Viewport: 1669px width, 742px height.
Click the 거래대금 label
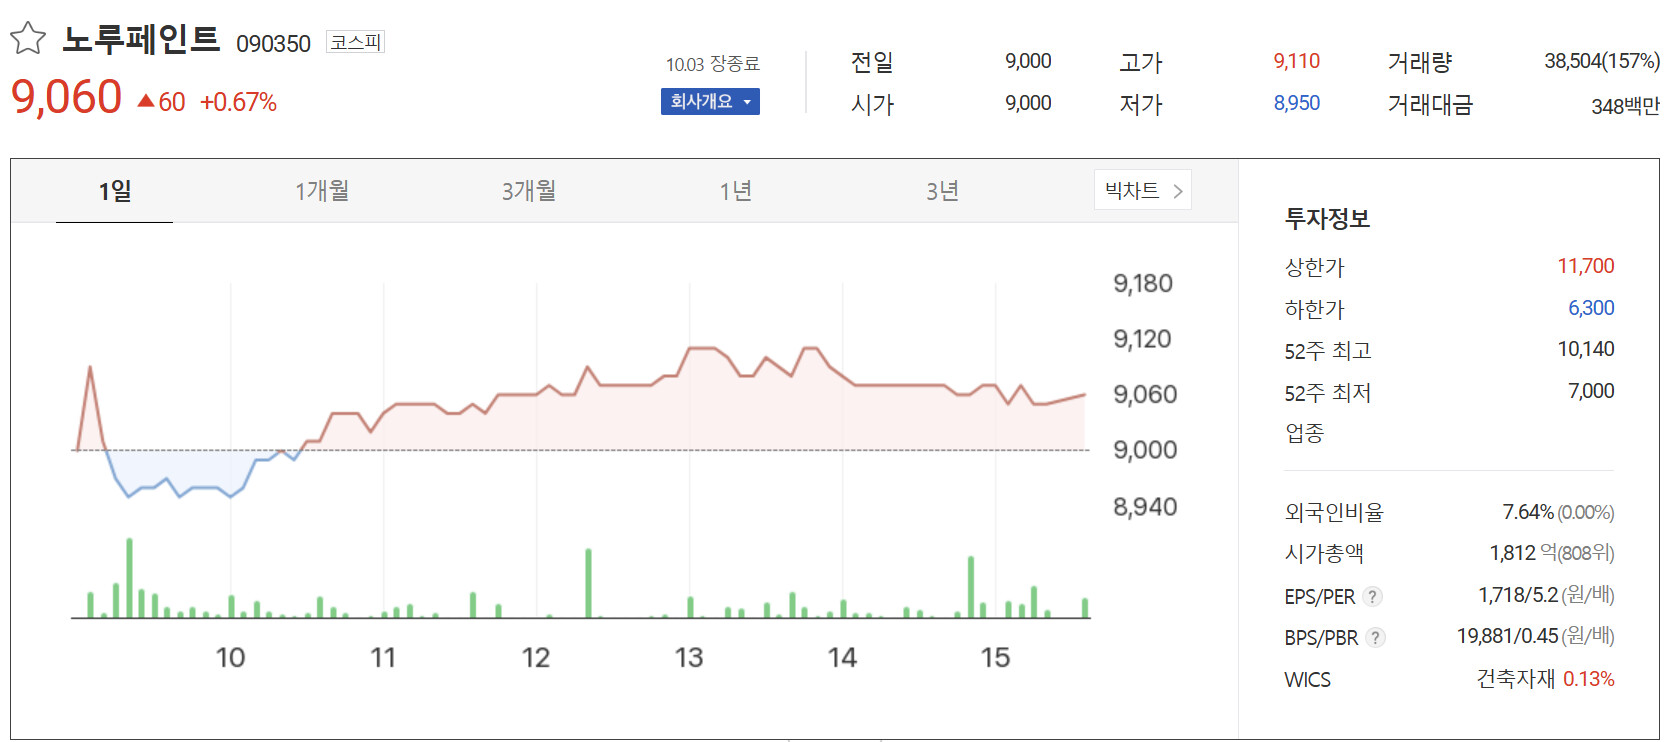tap(1431, 104)
